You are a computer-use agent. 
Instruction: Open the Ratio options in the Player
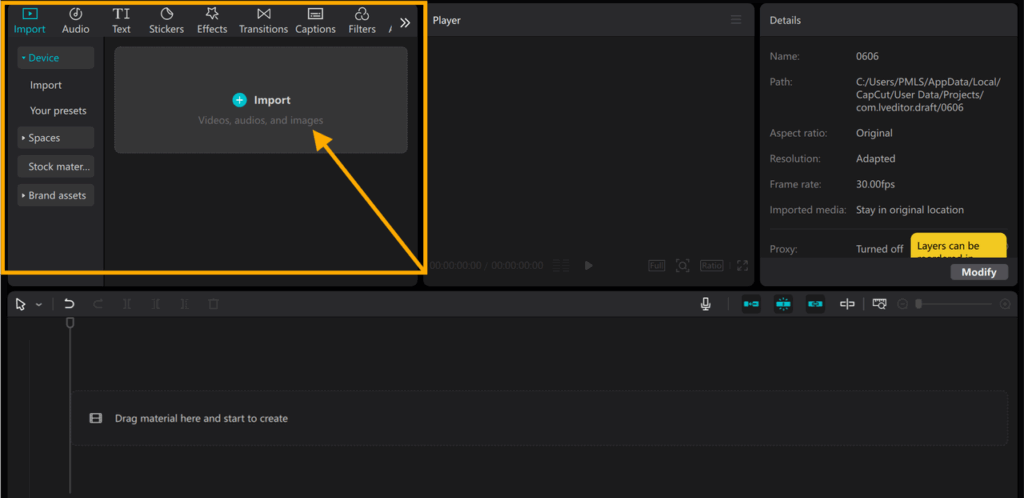tap(711, 266)
